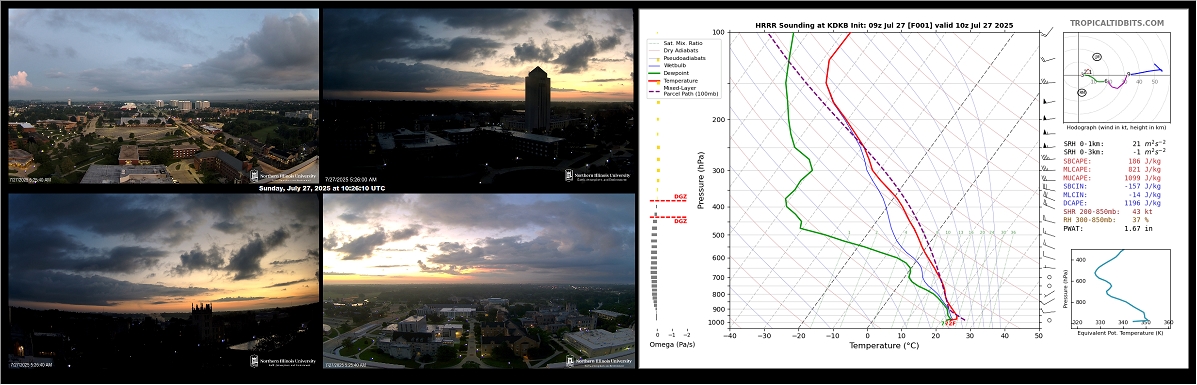
Task: Open the bottom-left sunrise webcam with castle silhouette
Action: 163,281
